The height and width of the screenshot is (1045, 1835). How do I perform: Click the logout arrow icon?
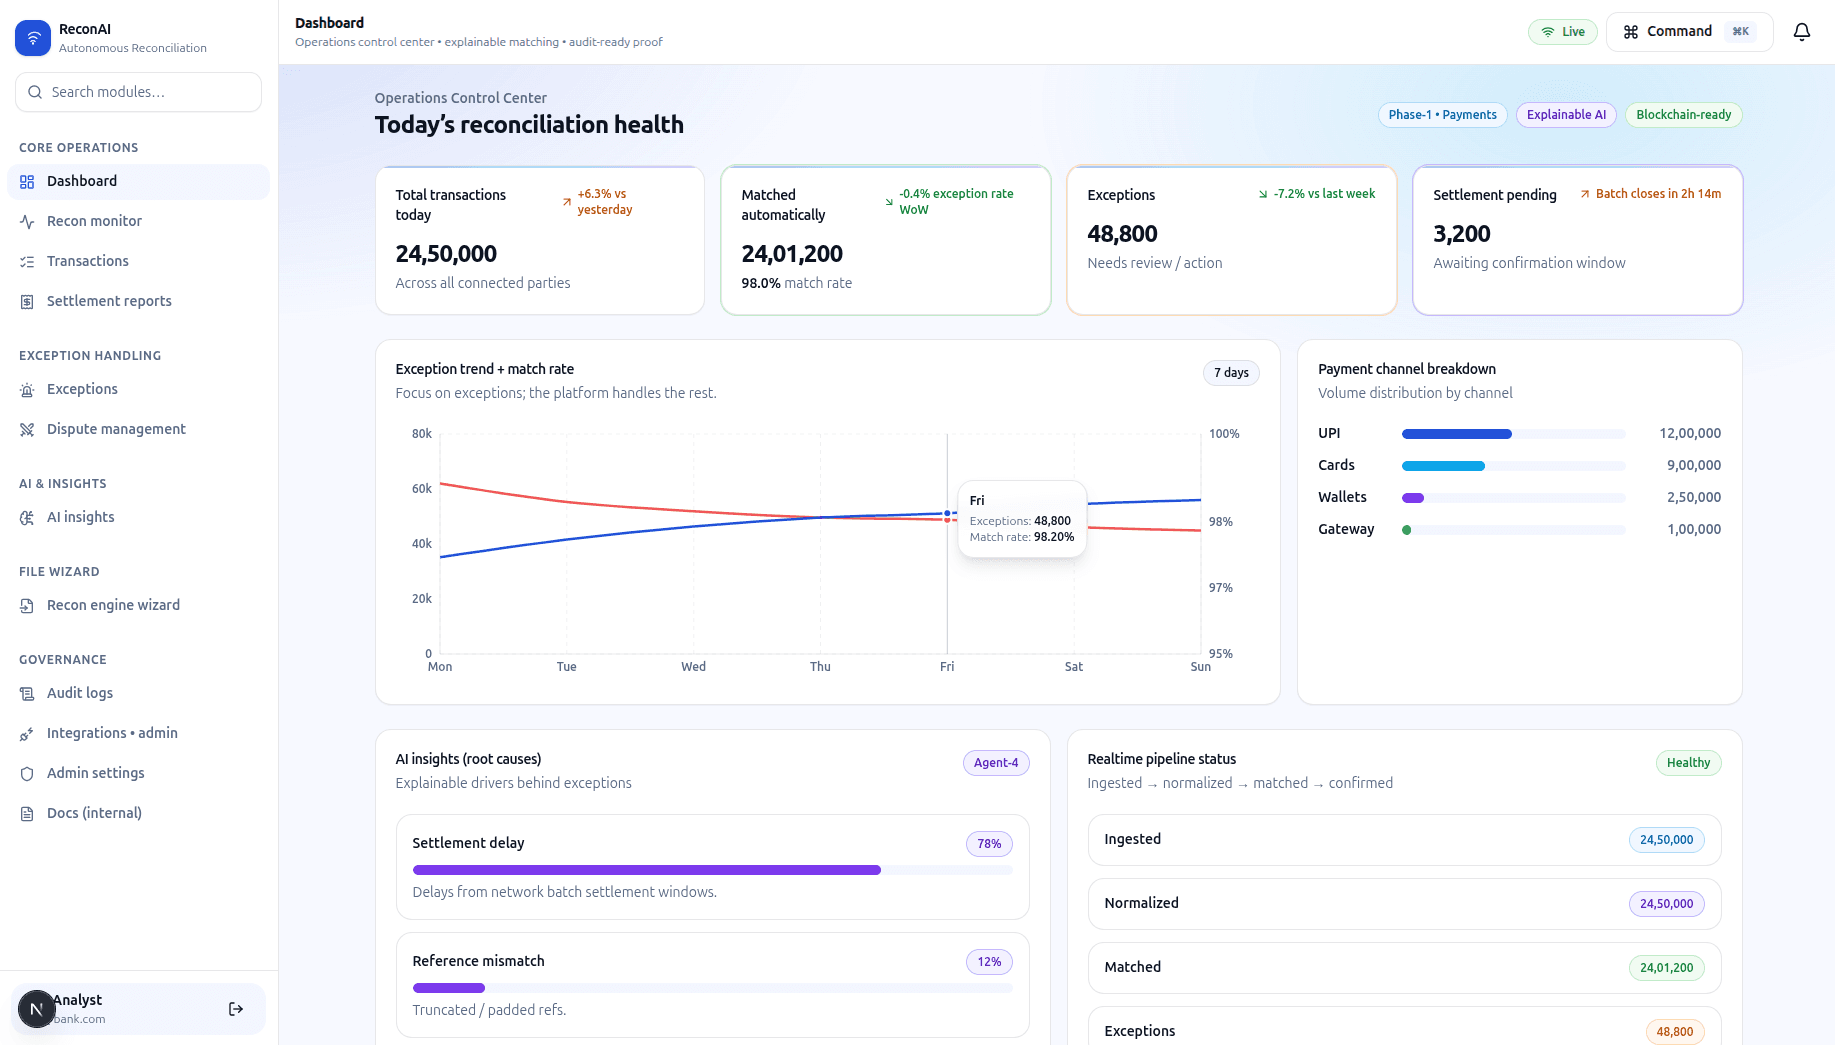(236, 1009)
